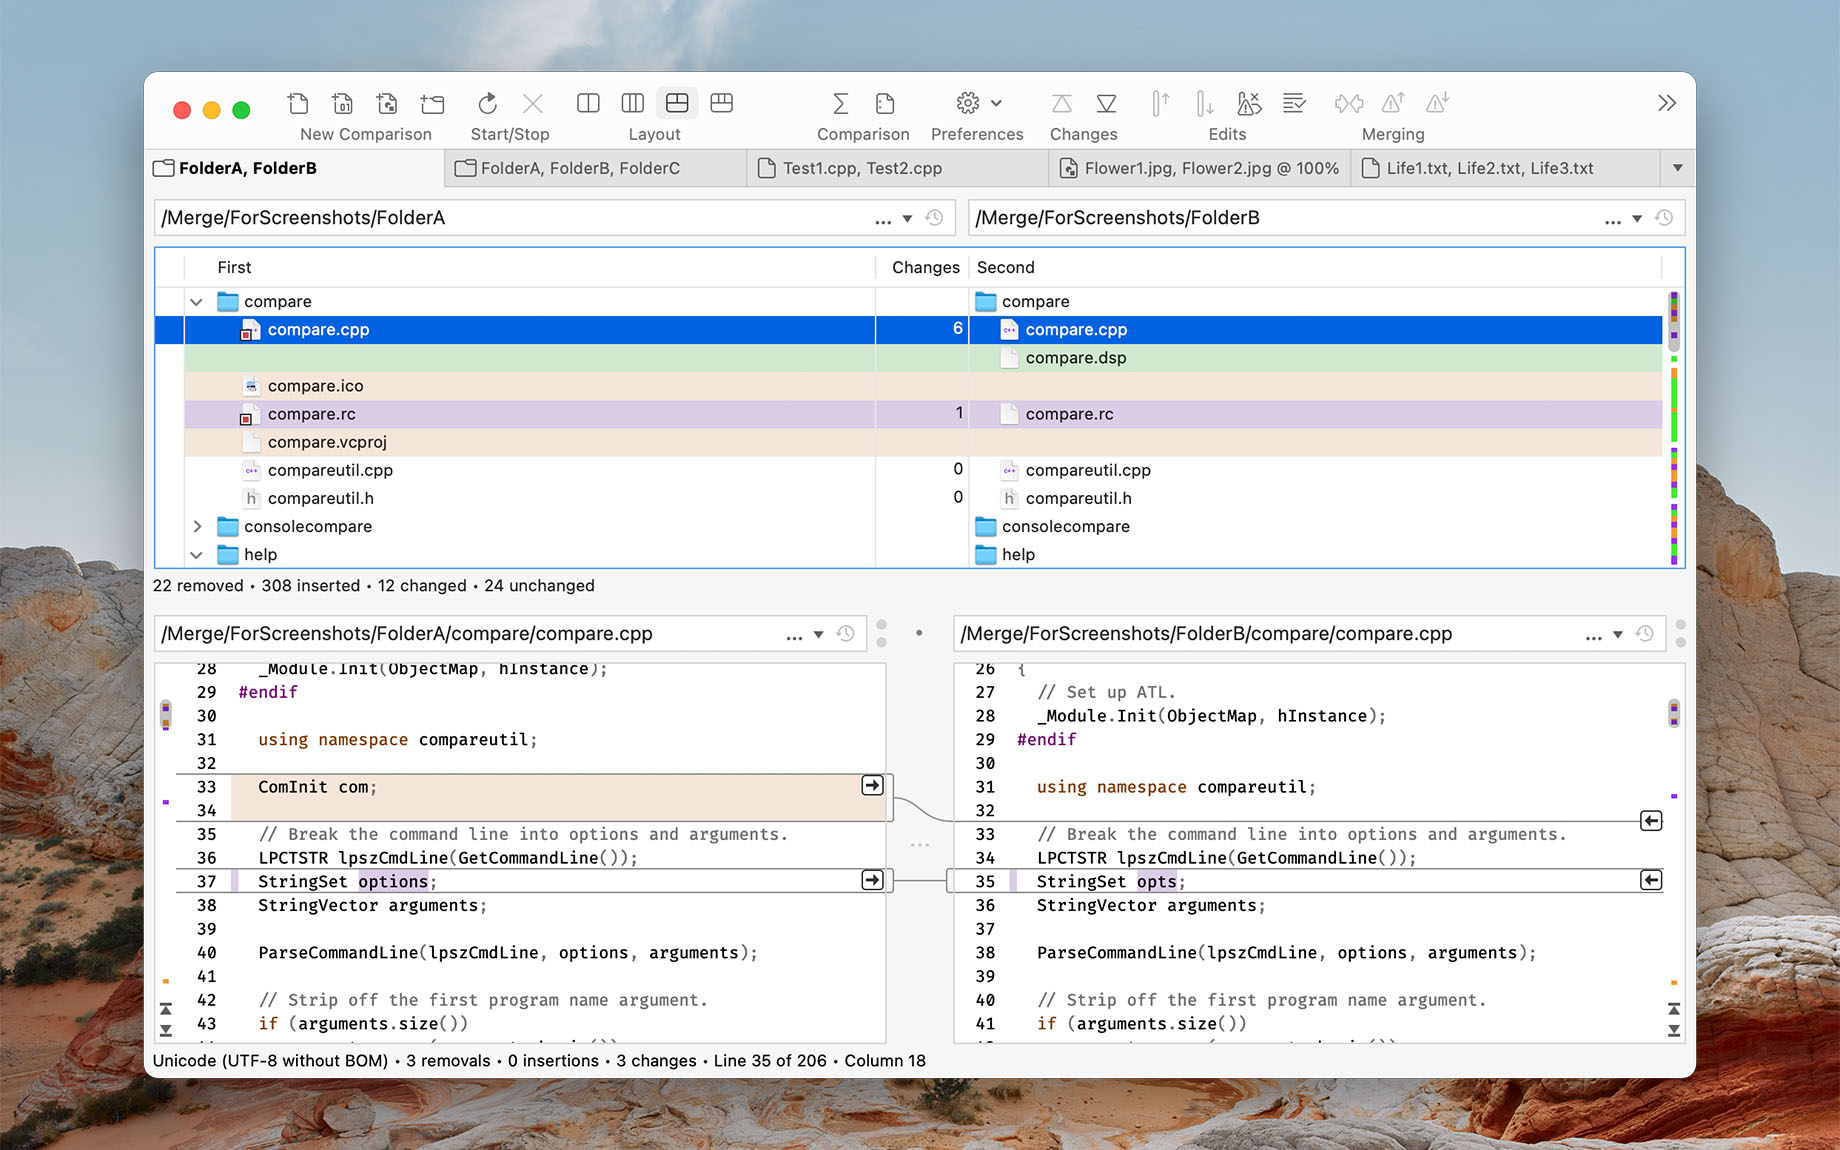Image resolution: width=1840 pixels, height=1150 pixels.
Task: Open Merge preferences with the gear icon
Action: point(967,103)
